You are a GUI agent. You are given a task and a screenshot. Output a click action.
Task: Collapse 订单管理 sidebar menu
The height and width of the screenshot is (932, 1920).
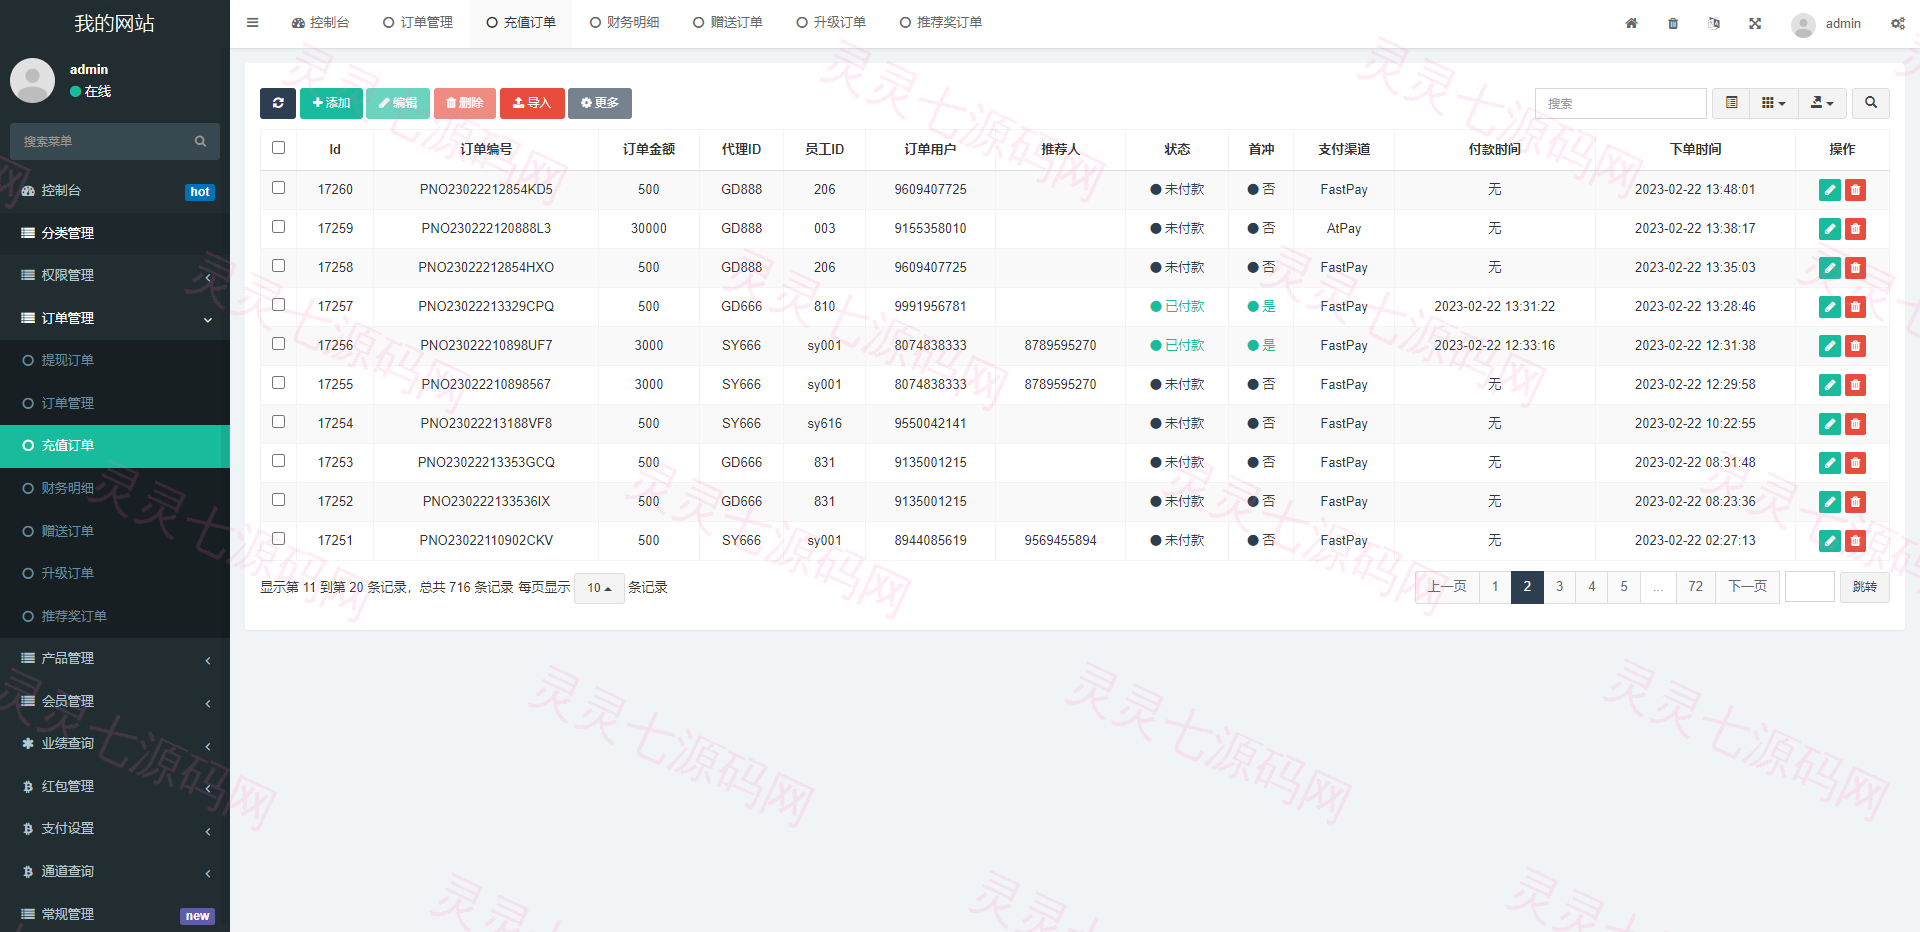[x=115, y=318]
